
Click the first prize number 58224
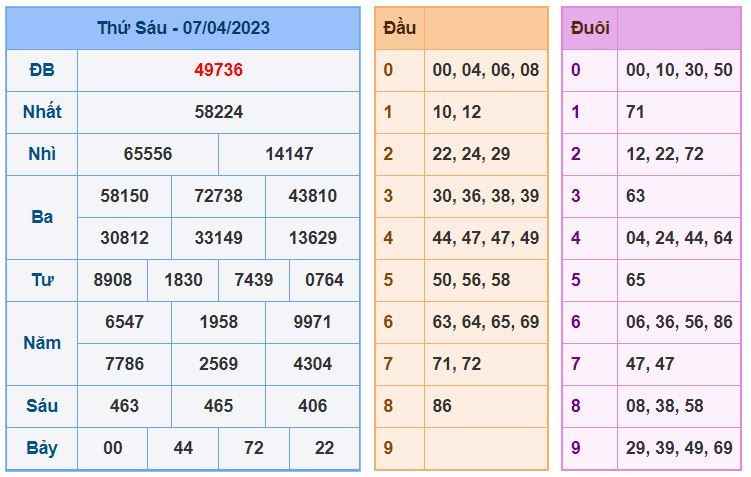[218, 112]
